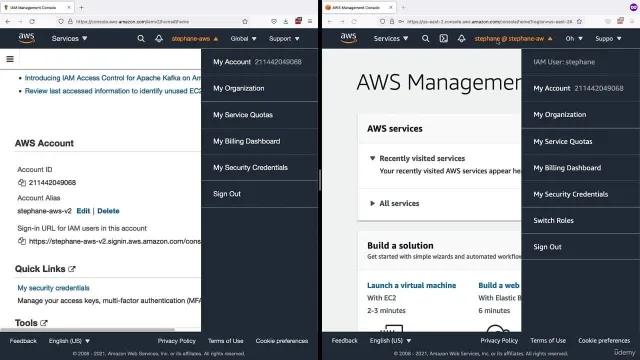640x360 pixels.
Task: Open CloudShell icon in right console
Action: [444, 38]
